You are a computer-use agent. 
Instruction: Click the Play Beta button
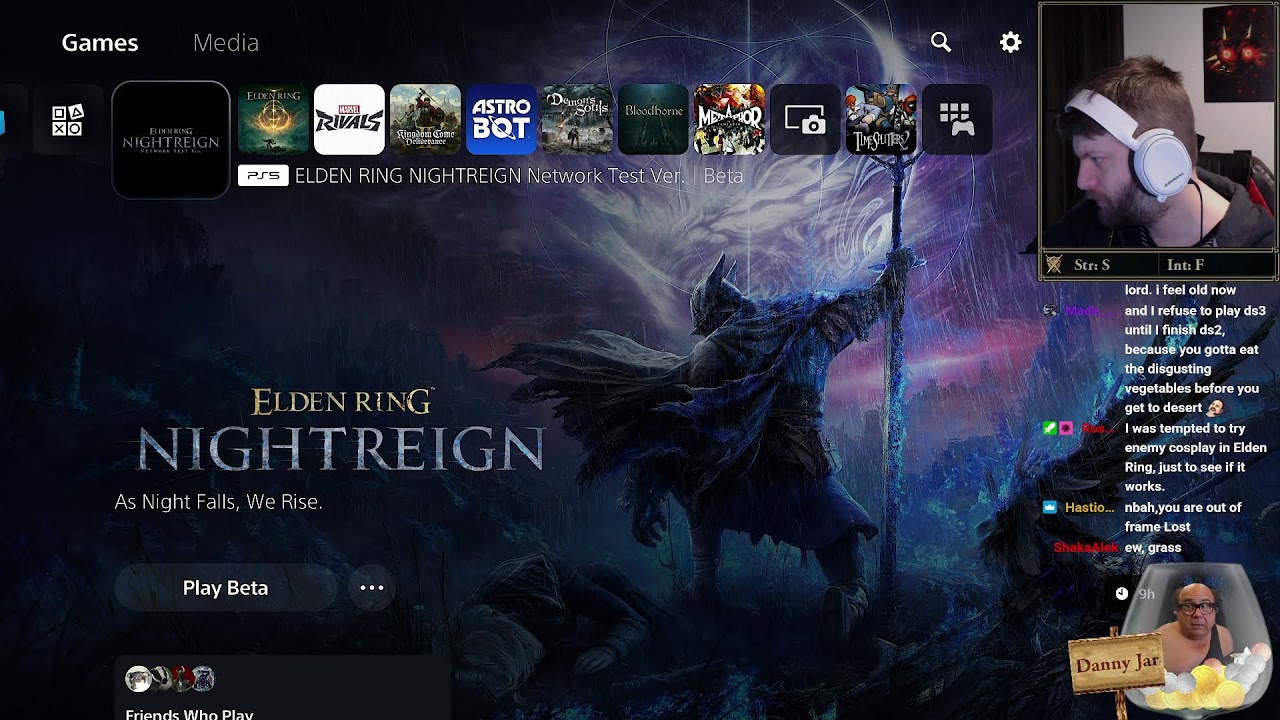pos(226,588)
